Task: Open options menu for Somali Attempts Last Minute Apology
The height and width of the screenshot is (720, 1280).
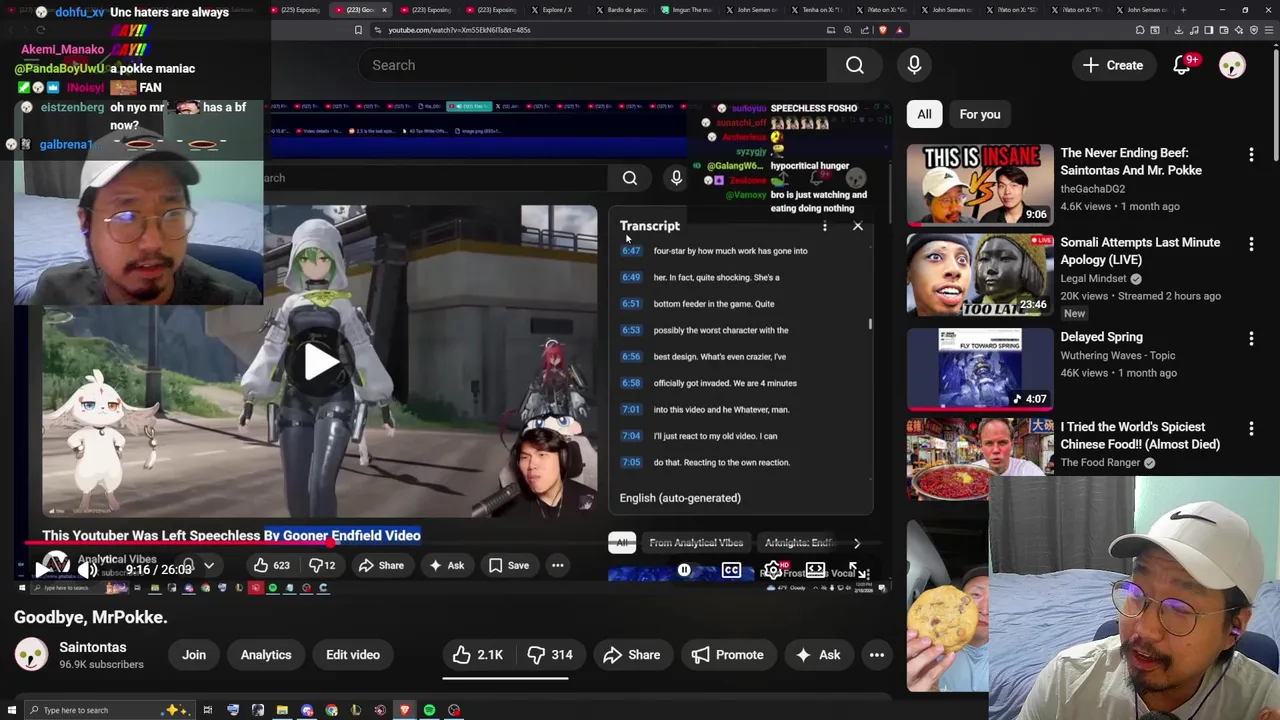Action: 1251,243
